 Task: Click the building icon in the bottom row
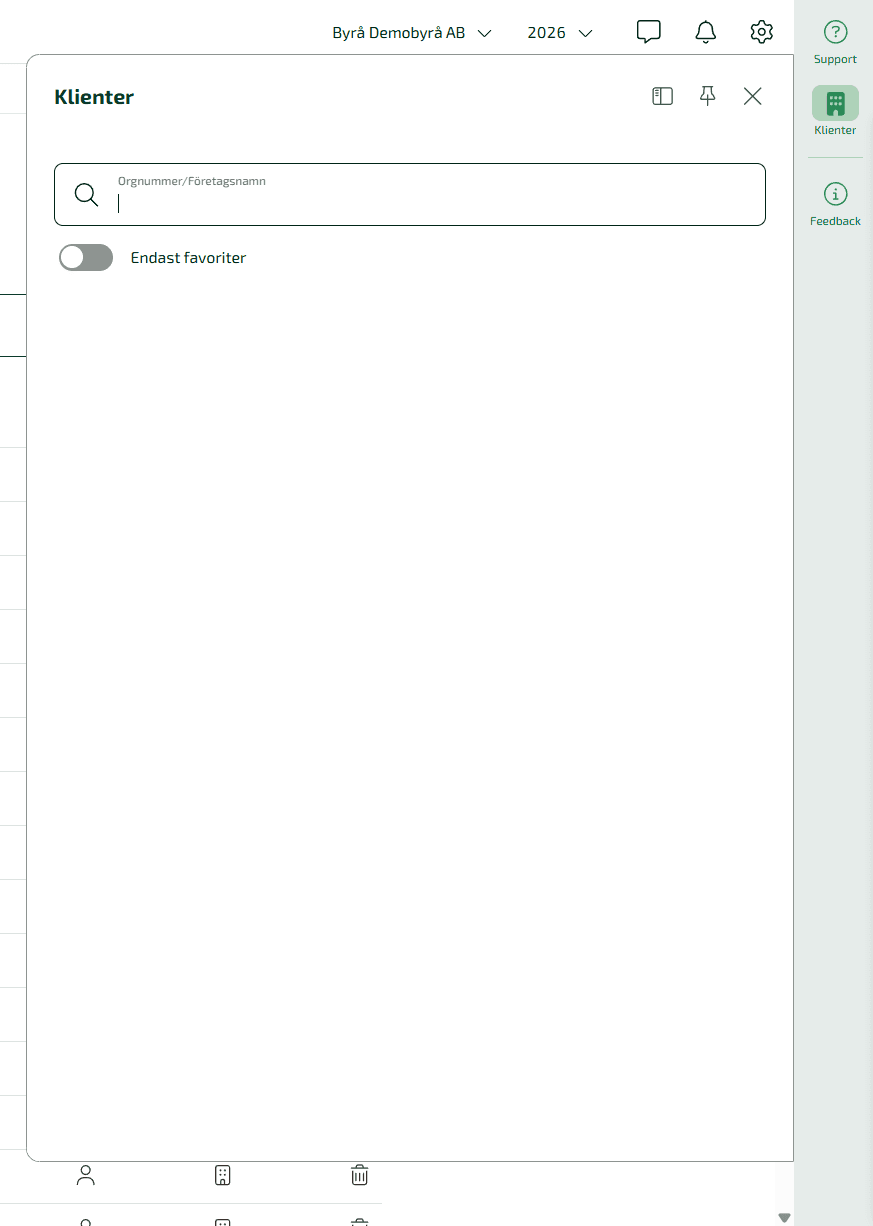click(x=223, y=1175)
